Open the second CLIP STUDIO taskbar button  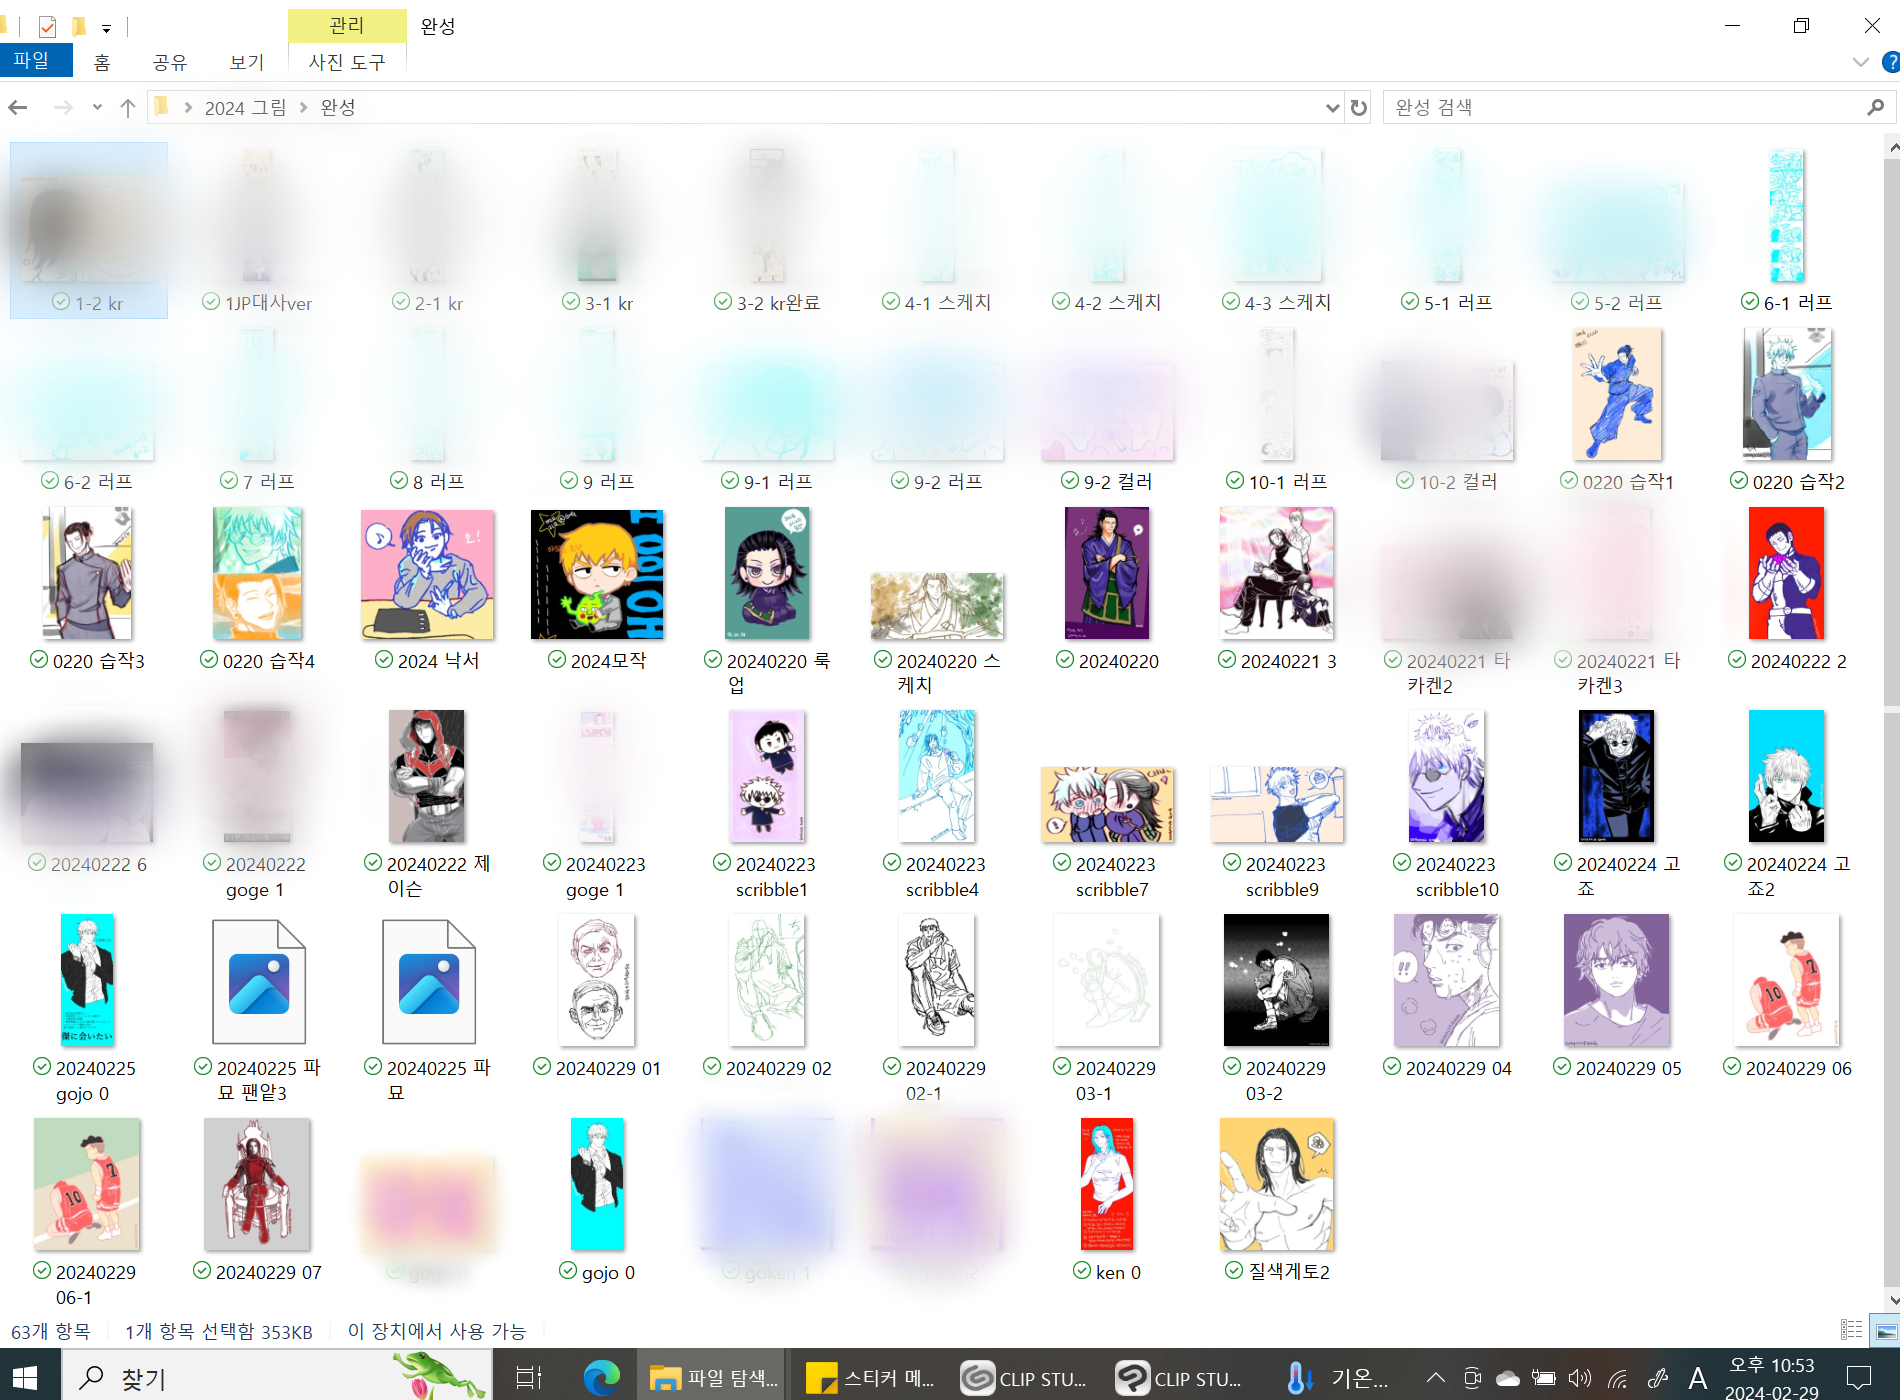click(1178, 1378)
